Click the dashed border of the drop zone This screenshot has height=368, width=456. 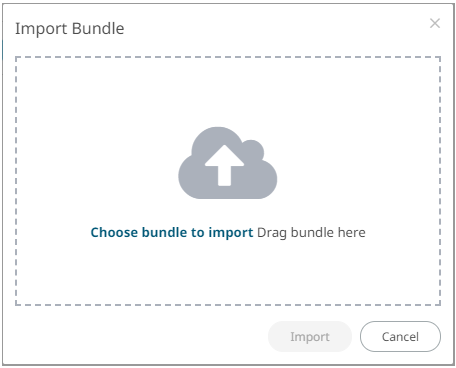pyautogui.click(x=228, y=57)
